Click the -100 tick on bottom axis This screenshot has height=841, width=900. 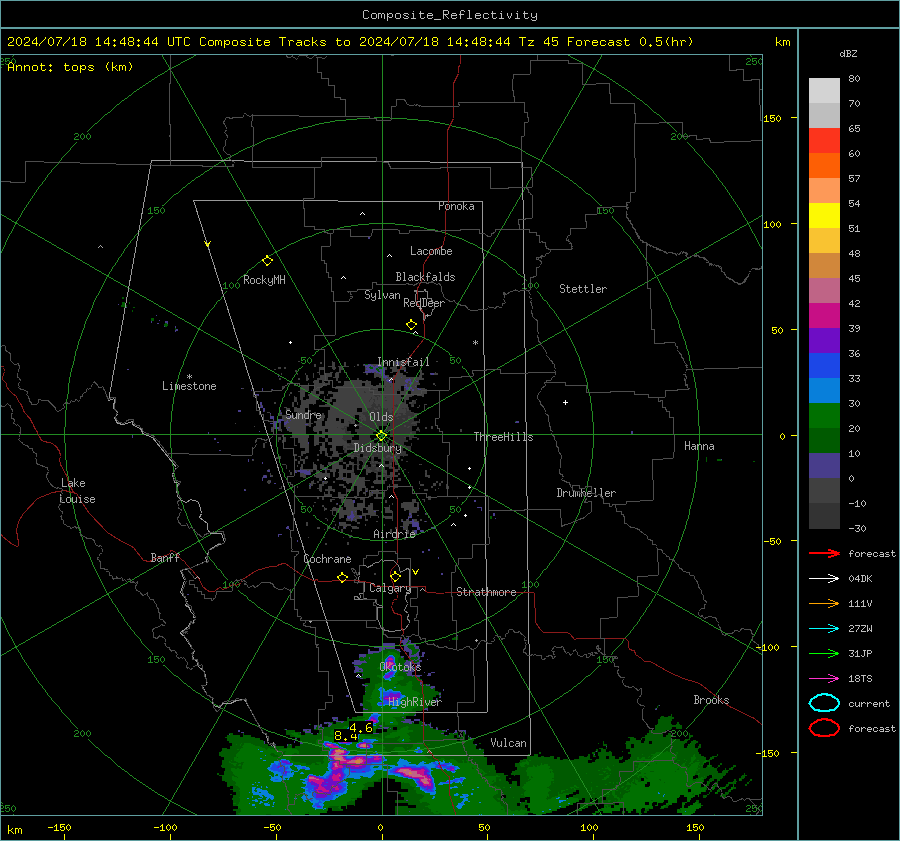tap(165, 827)
